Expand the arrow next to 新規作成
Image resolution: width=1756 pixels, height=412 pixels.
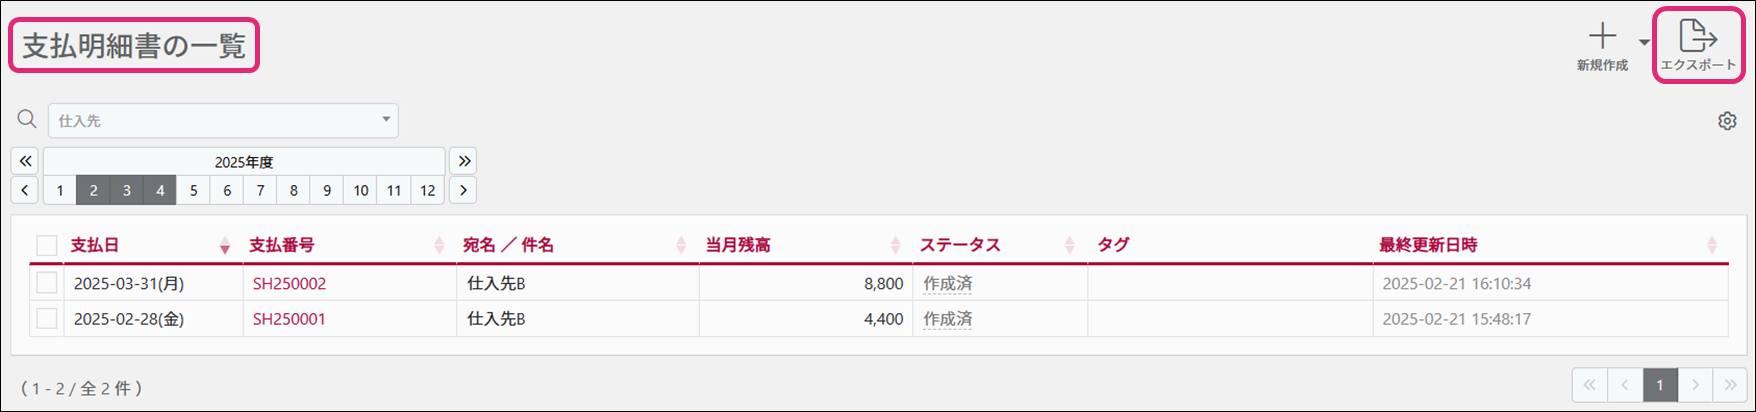pyautogui.click(x=1644, y=42)
